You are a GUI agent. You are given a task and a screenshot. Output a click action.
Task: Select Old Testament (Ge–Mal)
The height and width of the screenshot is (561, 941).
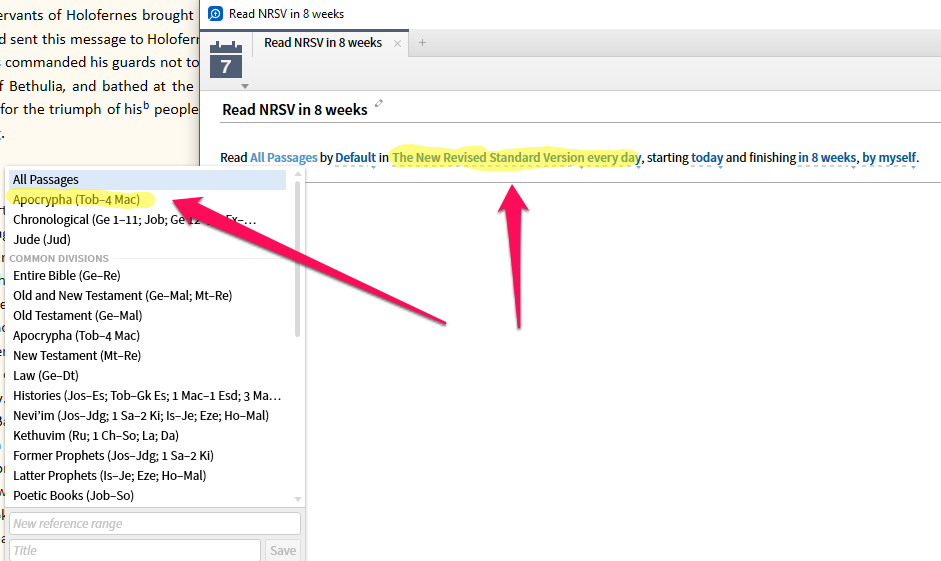pyautogui.click(x=147, y=316)
